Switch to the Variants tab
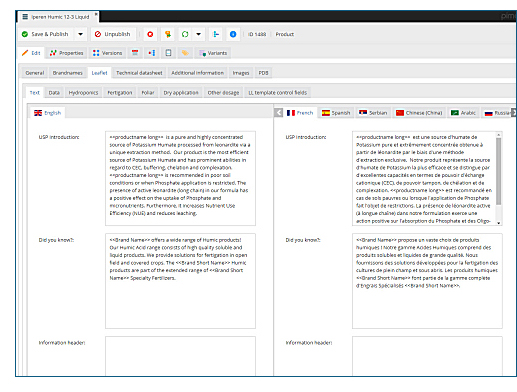This screenshot has width=517, height=392. (213, 53)
